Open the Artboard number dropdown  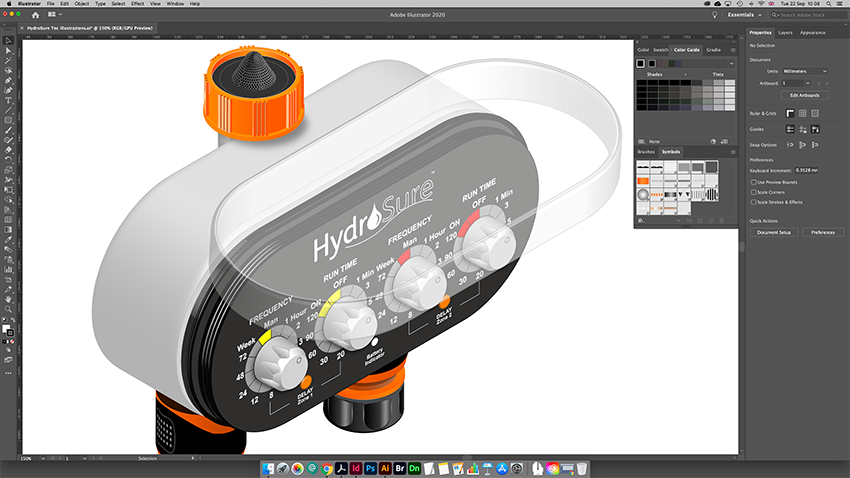pos(807,83)
